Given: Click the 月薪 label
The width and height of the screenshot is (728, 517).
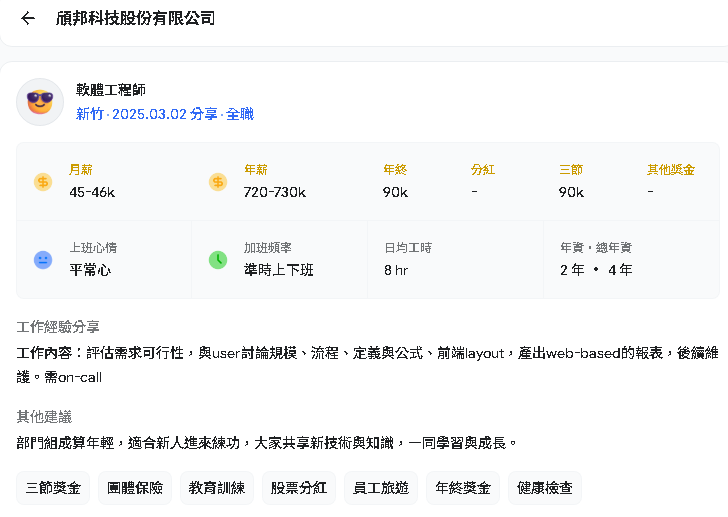Looking at the screenshot, I should tap(81, 170).
